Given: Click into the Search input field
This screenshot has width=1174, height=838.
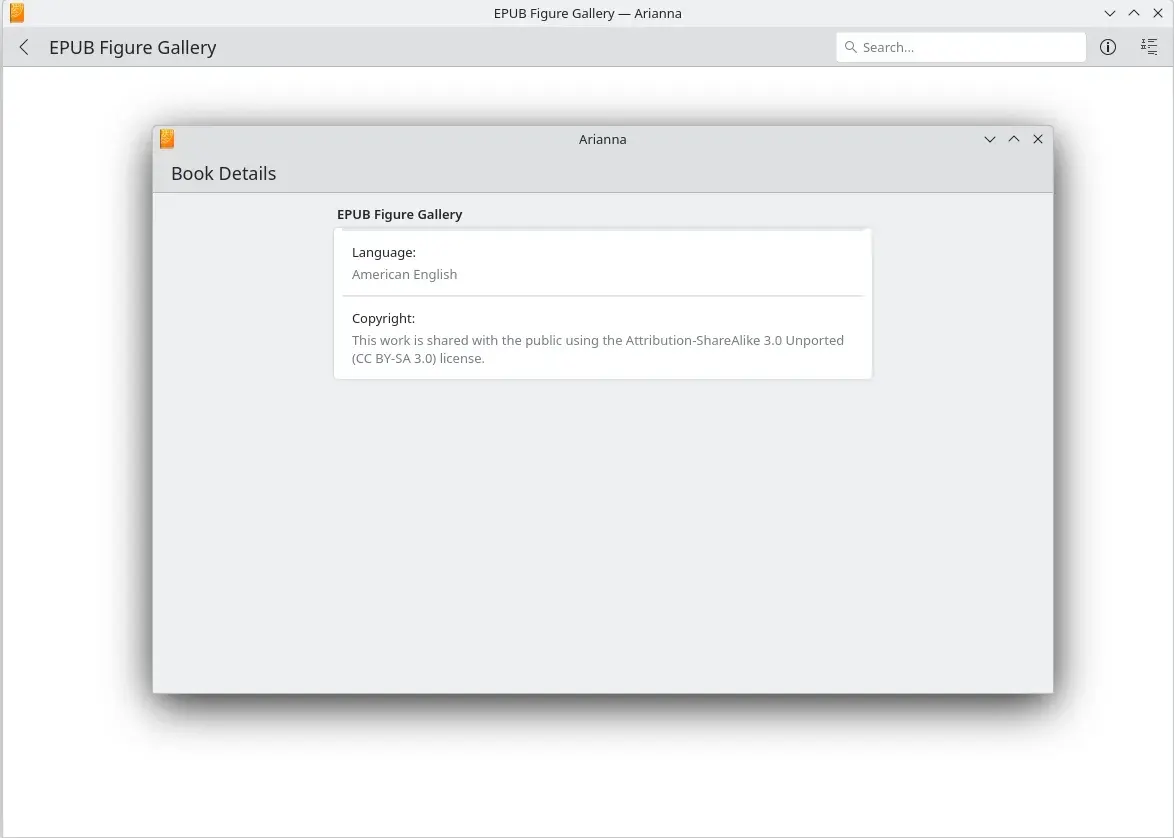Looking at the screenshot, I should [x=960, y=47].
